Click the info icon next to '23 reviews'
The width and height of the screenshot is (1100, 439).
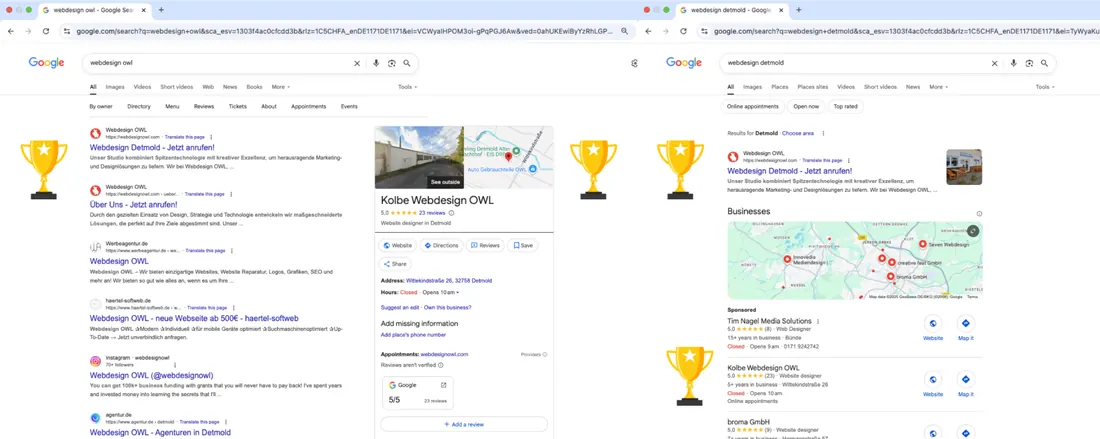pyautogui.click(x=451, y=212)
